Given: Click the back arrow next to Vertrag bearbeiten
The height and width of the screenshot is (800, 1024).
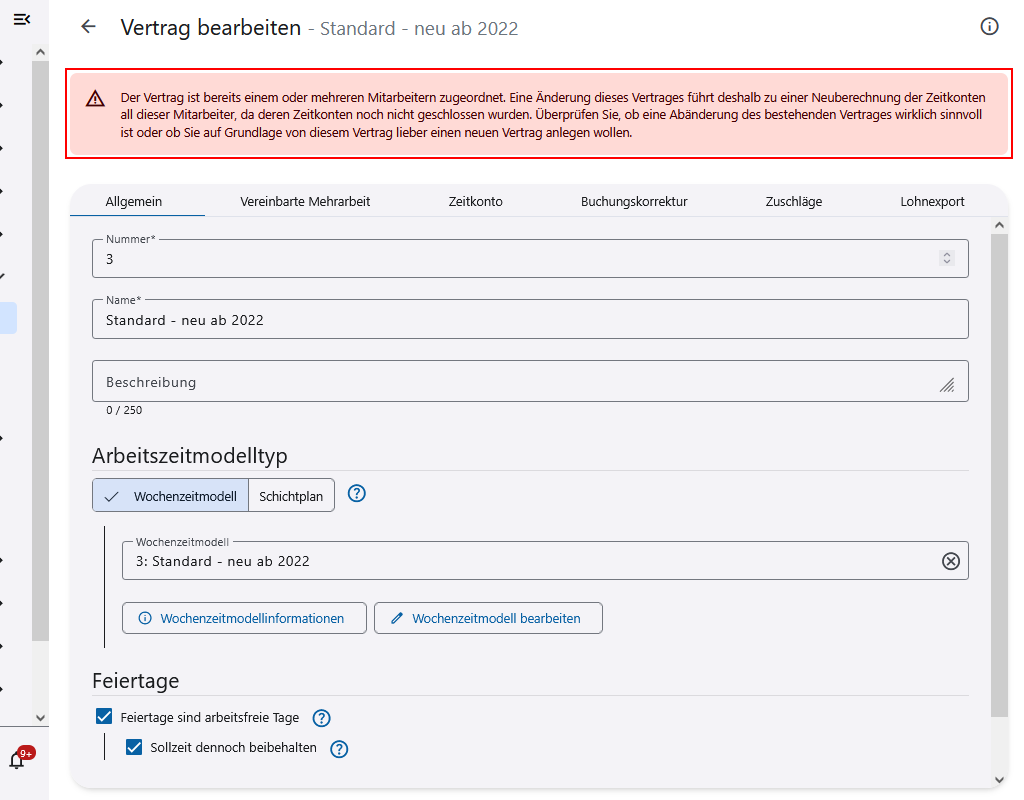Looking at the screenshot, I should [88, 28].
